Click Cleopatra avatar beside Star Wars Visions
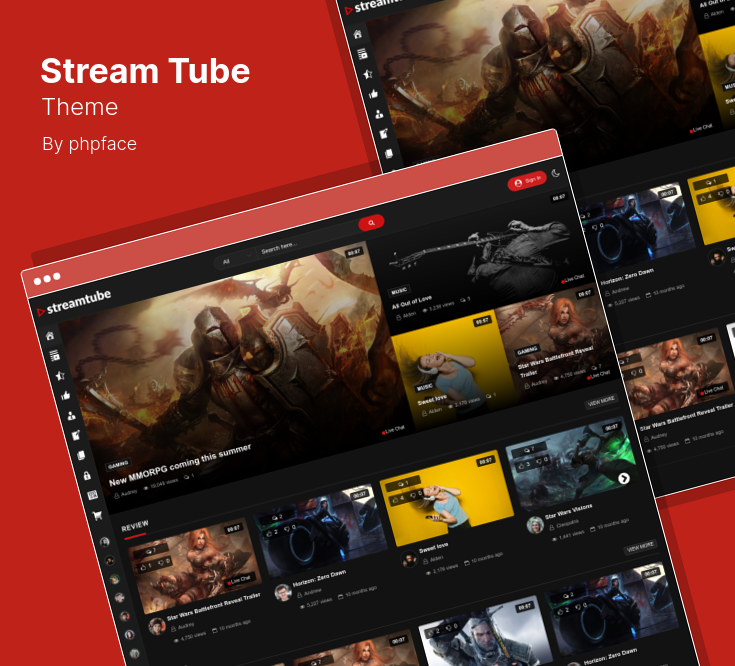This screenshot has width=735, height=666. tap(535, 525)
